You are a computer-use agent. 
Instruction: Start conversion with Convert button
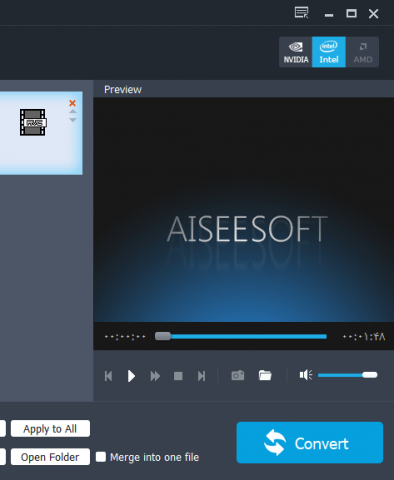pos(310,443)
